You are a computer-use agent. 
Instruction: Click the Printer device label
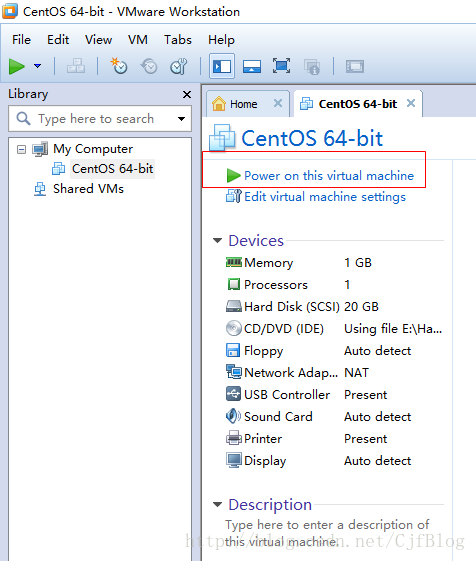coord(263,439)
